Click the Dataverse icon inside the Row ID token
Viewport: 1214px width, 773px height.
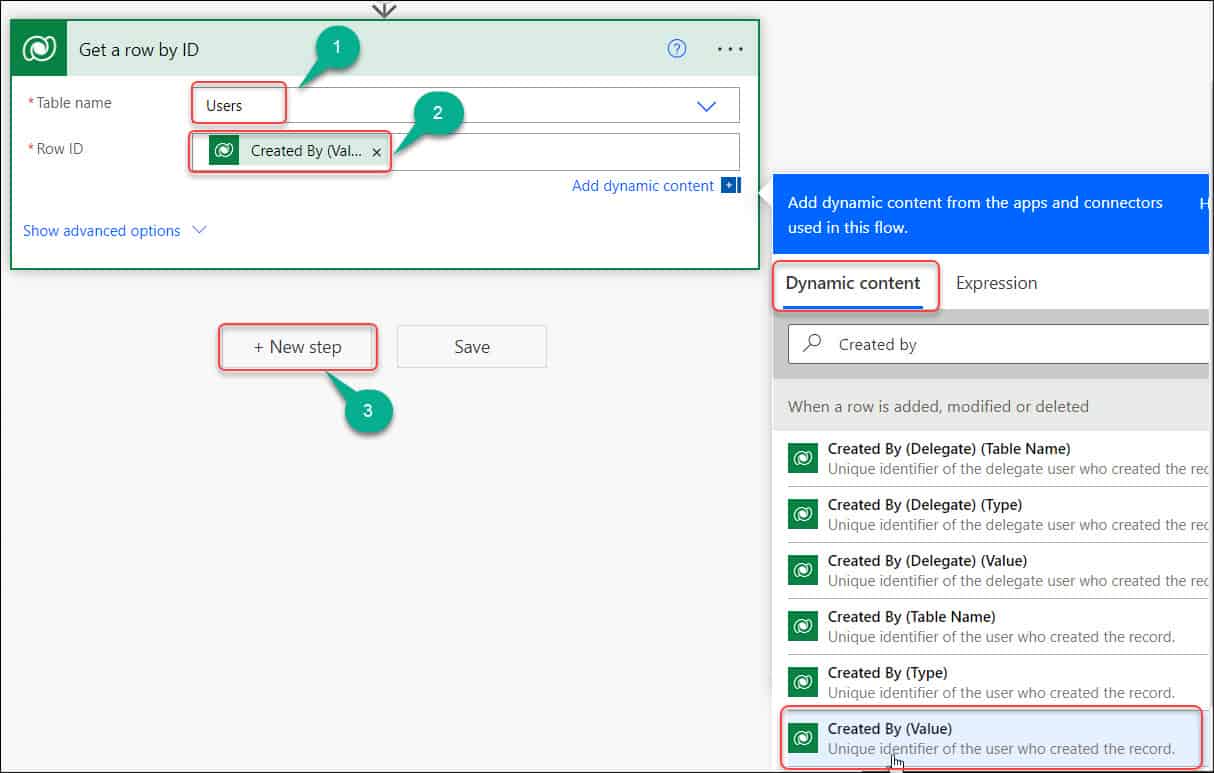(x=224, y=151)
